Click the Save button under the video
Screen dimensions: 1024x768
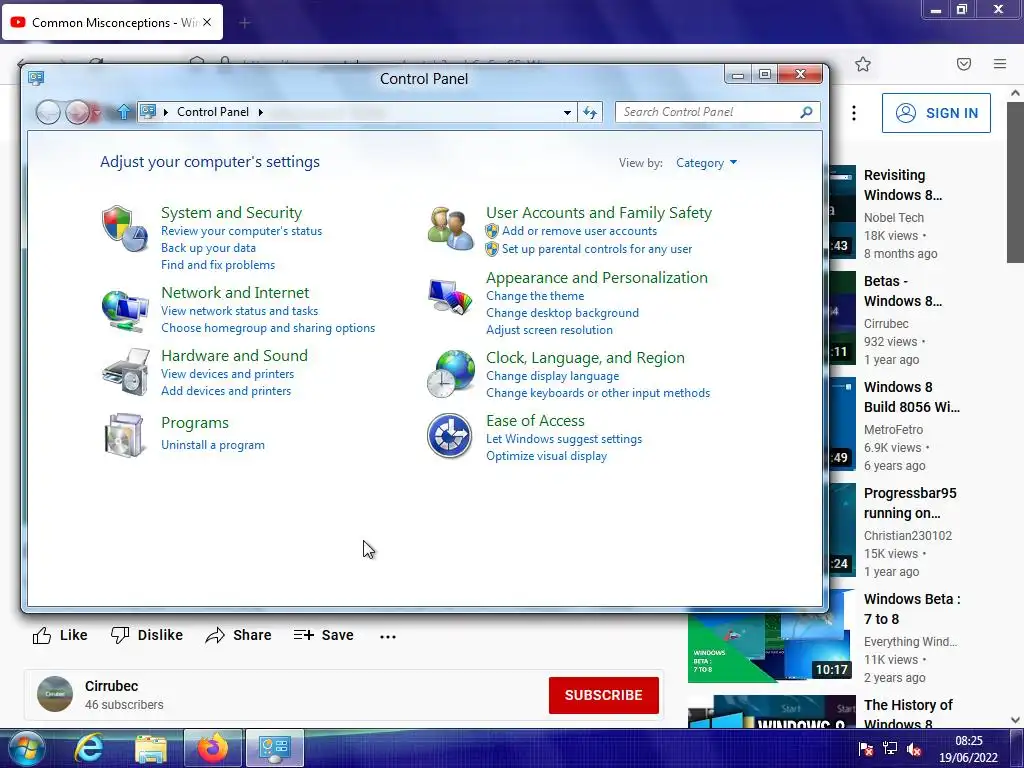coord(323,635)
